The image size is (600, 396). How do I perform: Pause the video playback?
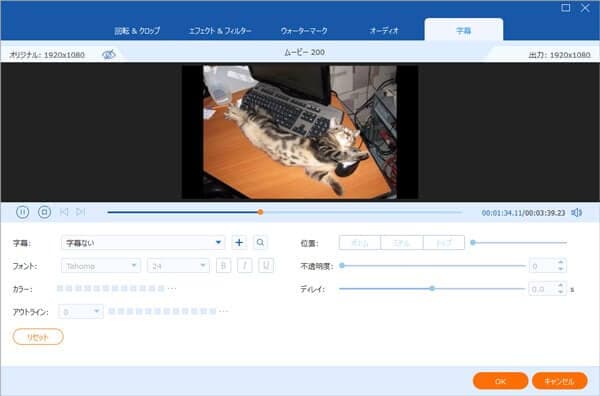[x=22, y=212]
